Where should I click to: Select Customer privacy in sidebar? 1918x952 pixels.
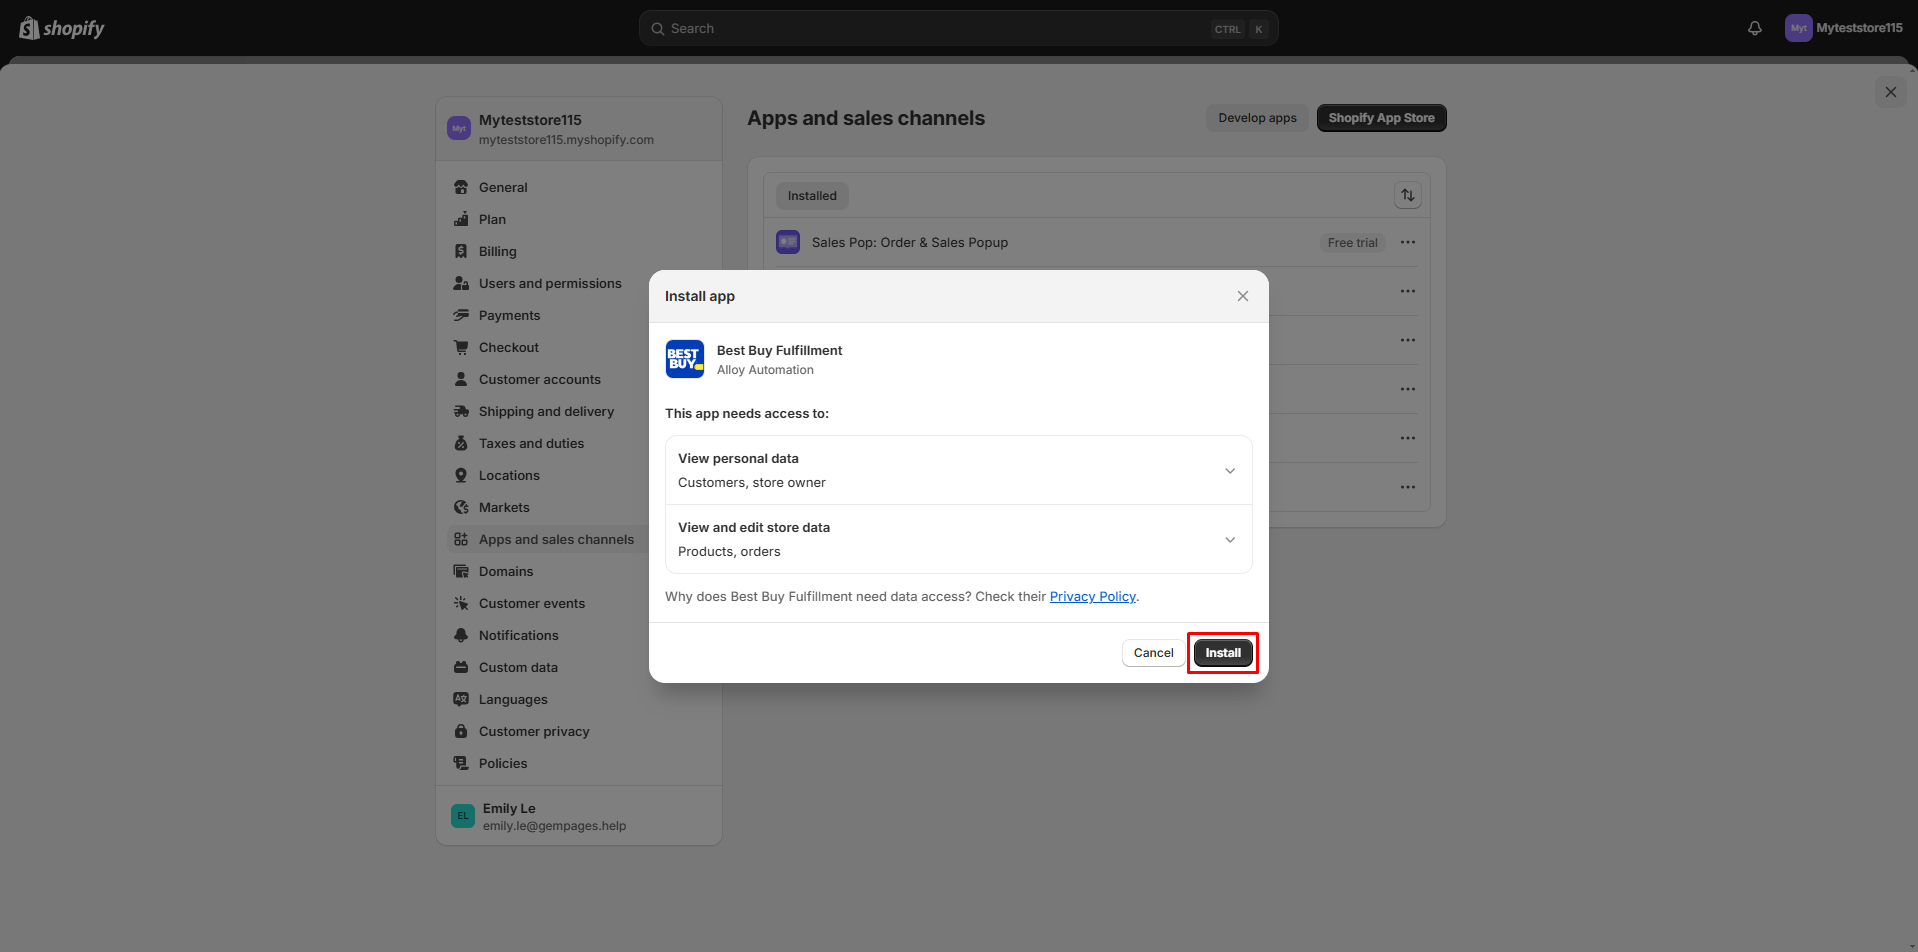pos(534,731)
